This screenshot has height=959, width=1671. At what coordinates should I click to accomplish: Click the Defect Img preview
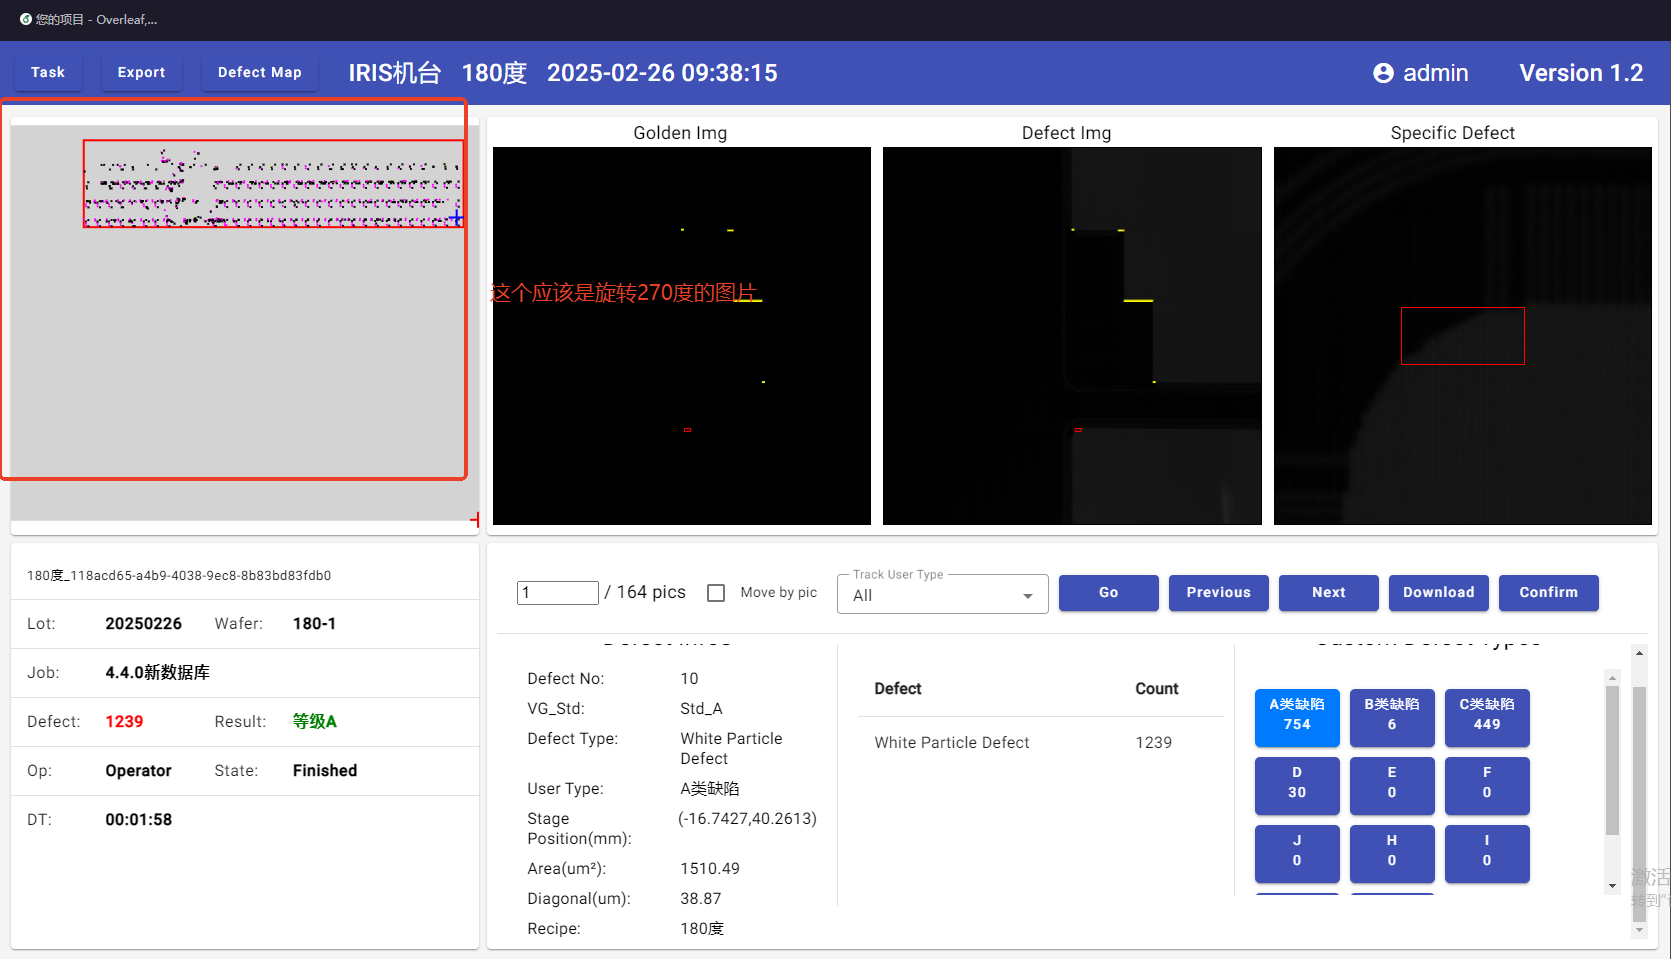1072,336
